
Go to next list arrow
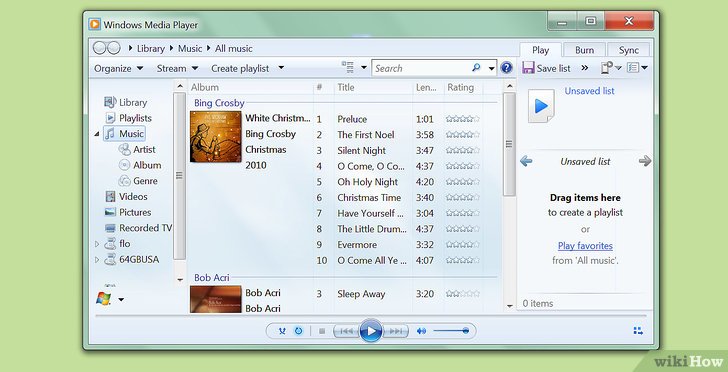[645, 161]
